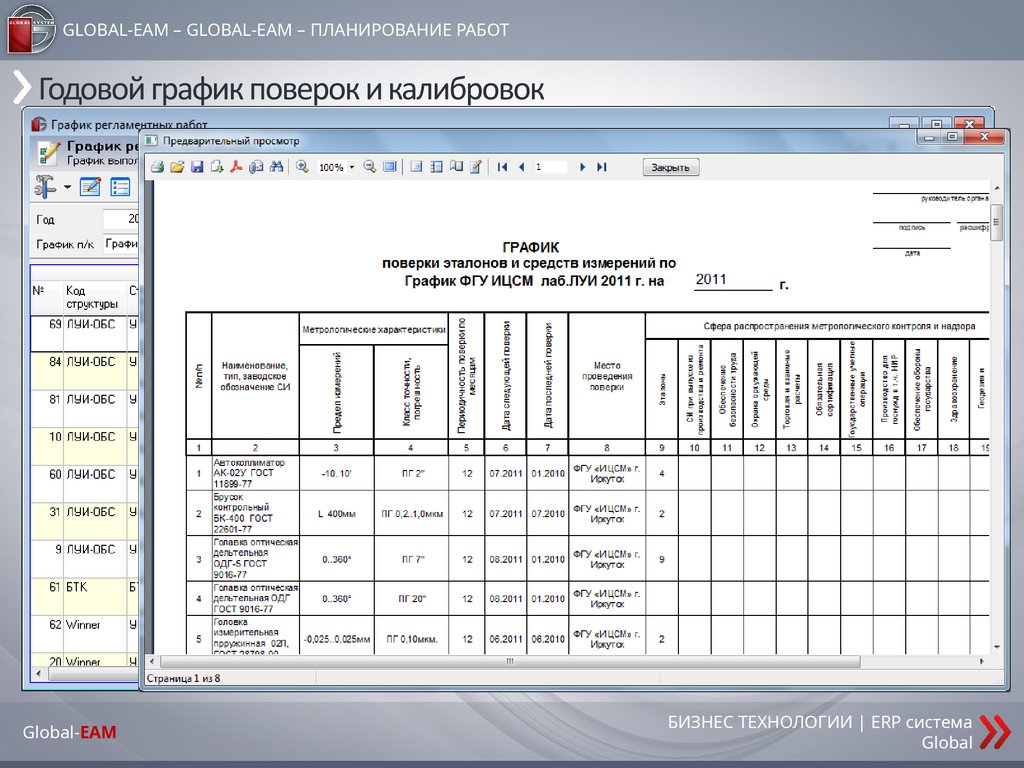Click the grid scroll-left arrow in background window
This screenshot has width=1024, height=768.
(39, 673)
